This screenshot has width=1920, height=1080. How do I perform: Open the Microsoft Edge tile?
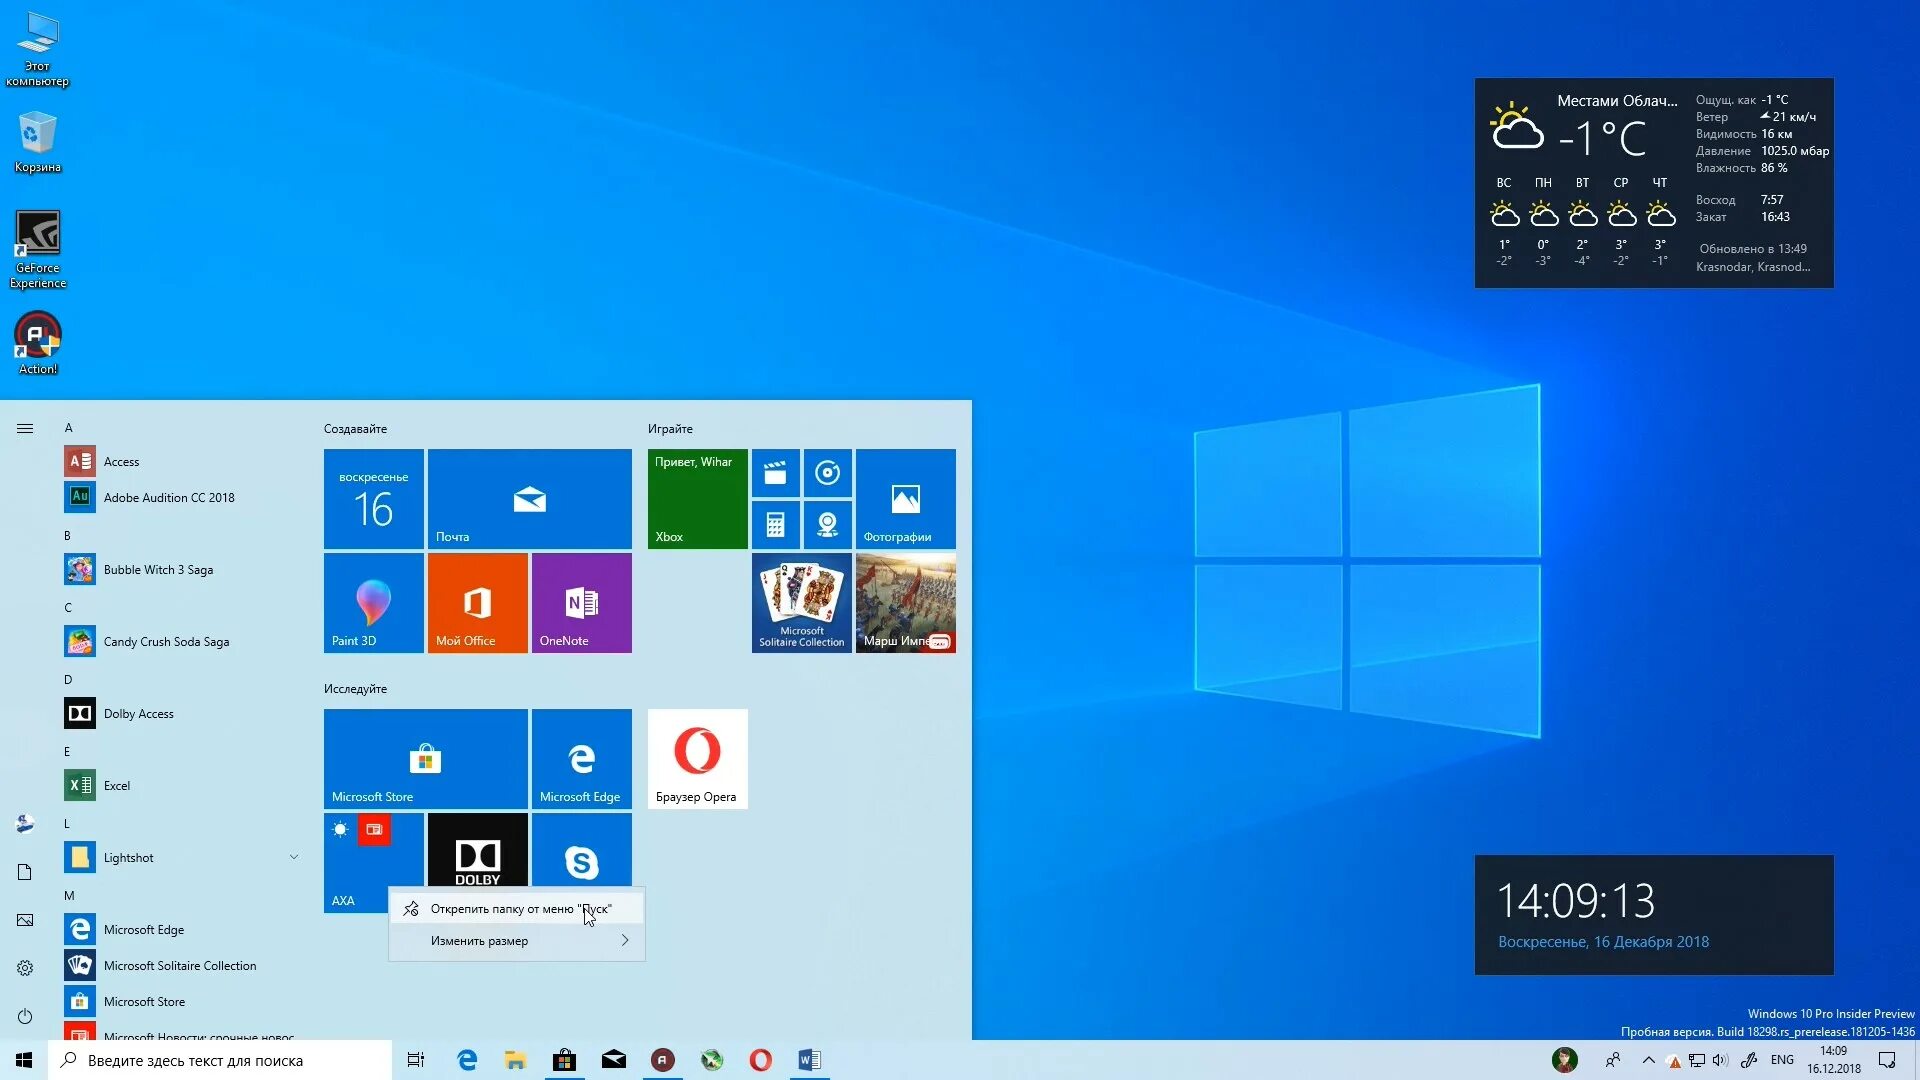coord(581,758)
